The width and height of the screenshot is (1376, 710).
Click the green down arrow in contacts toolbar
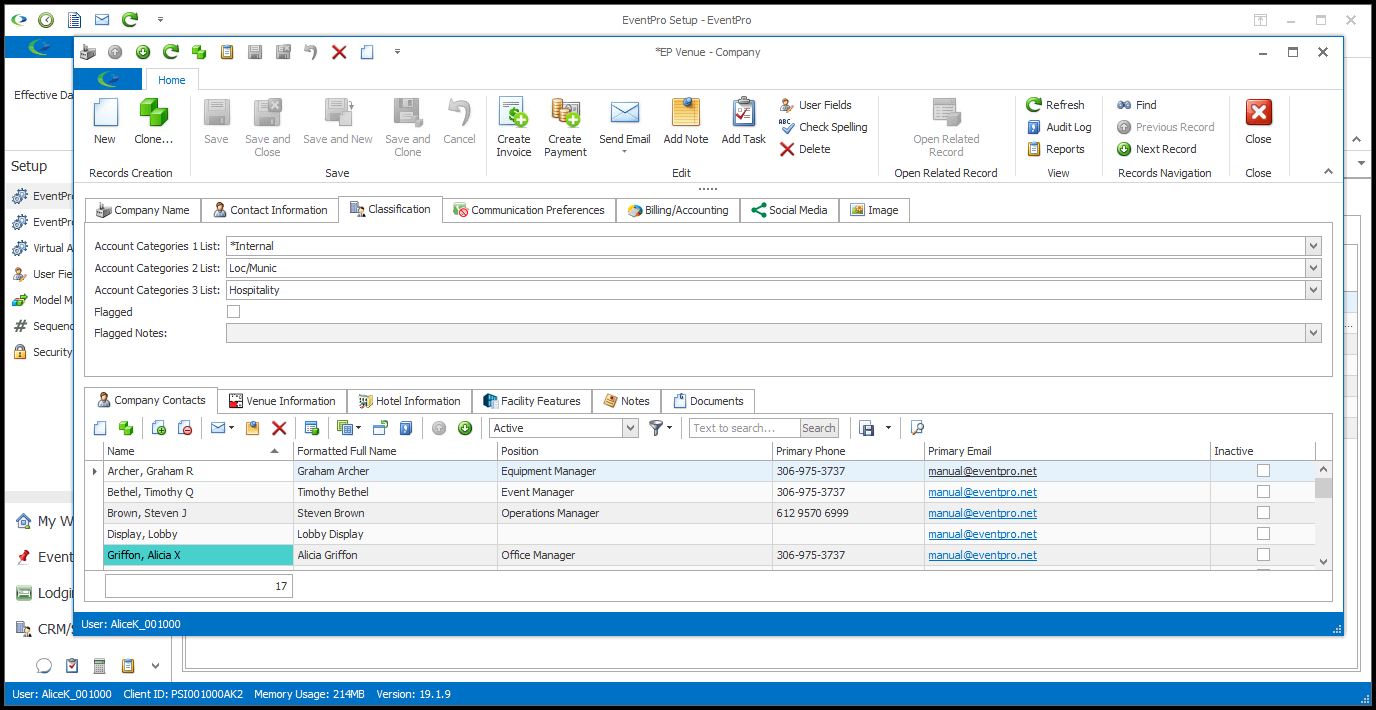(465, 428)
